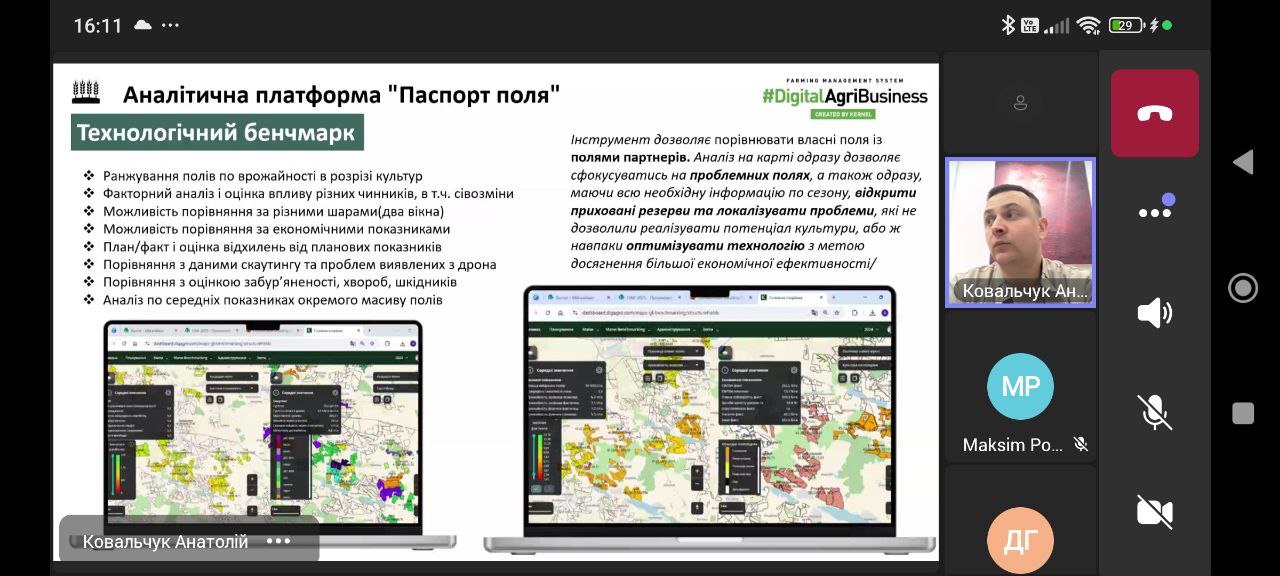Tap the Android home circle button

1242,288
